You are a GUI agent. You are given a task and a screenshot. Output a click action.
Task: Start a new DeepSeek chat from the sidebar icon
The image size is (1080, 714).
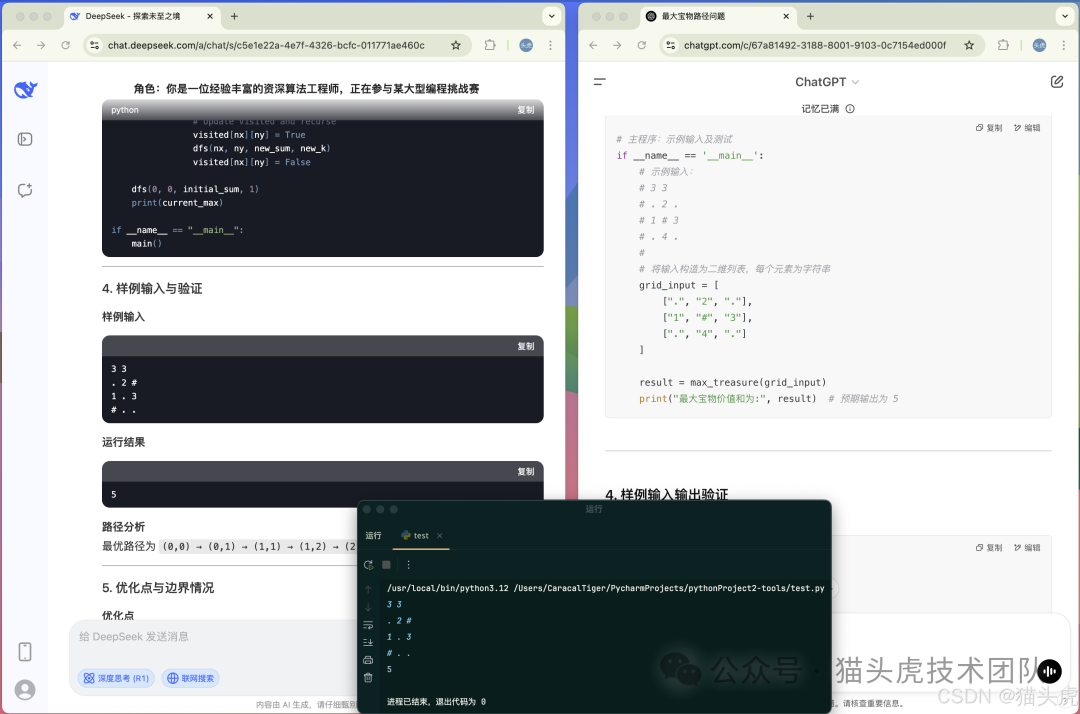25,190
